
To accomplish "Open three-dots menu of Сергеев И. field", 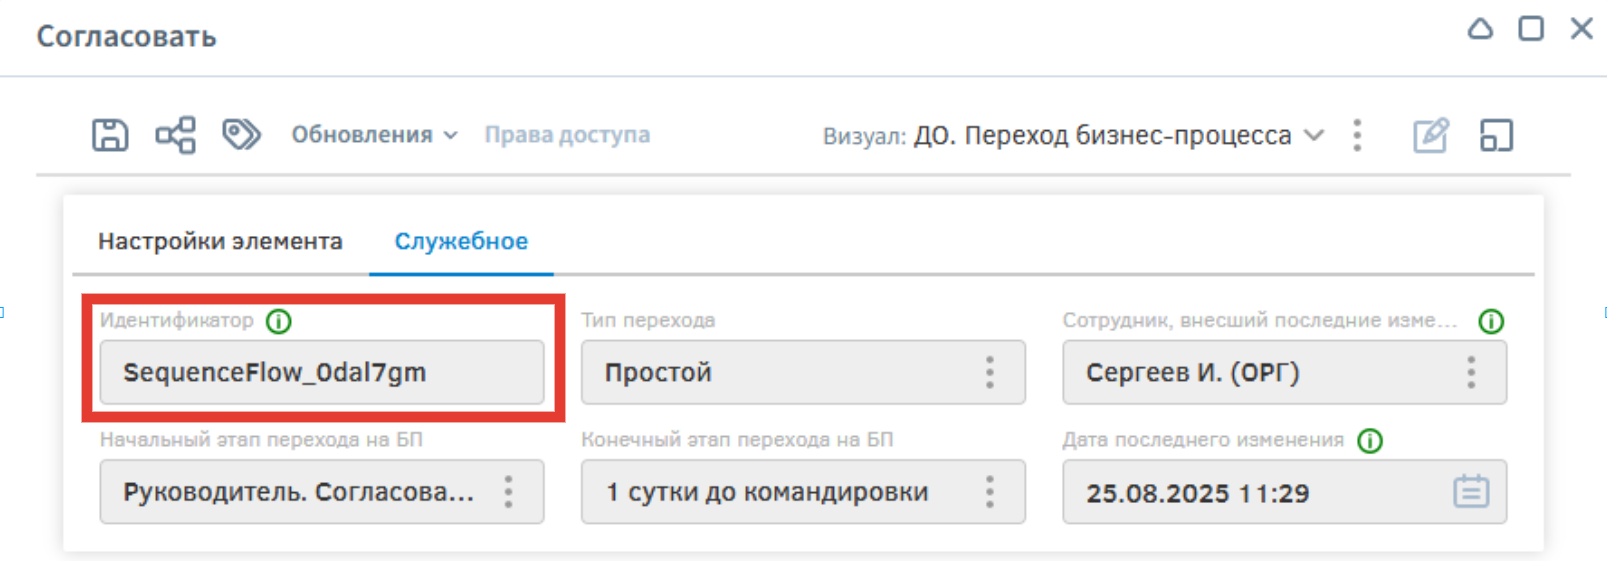I will [x=1471, y=372].
